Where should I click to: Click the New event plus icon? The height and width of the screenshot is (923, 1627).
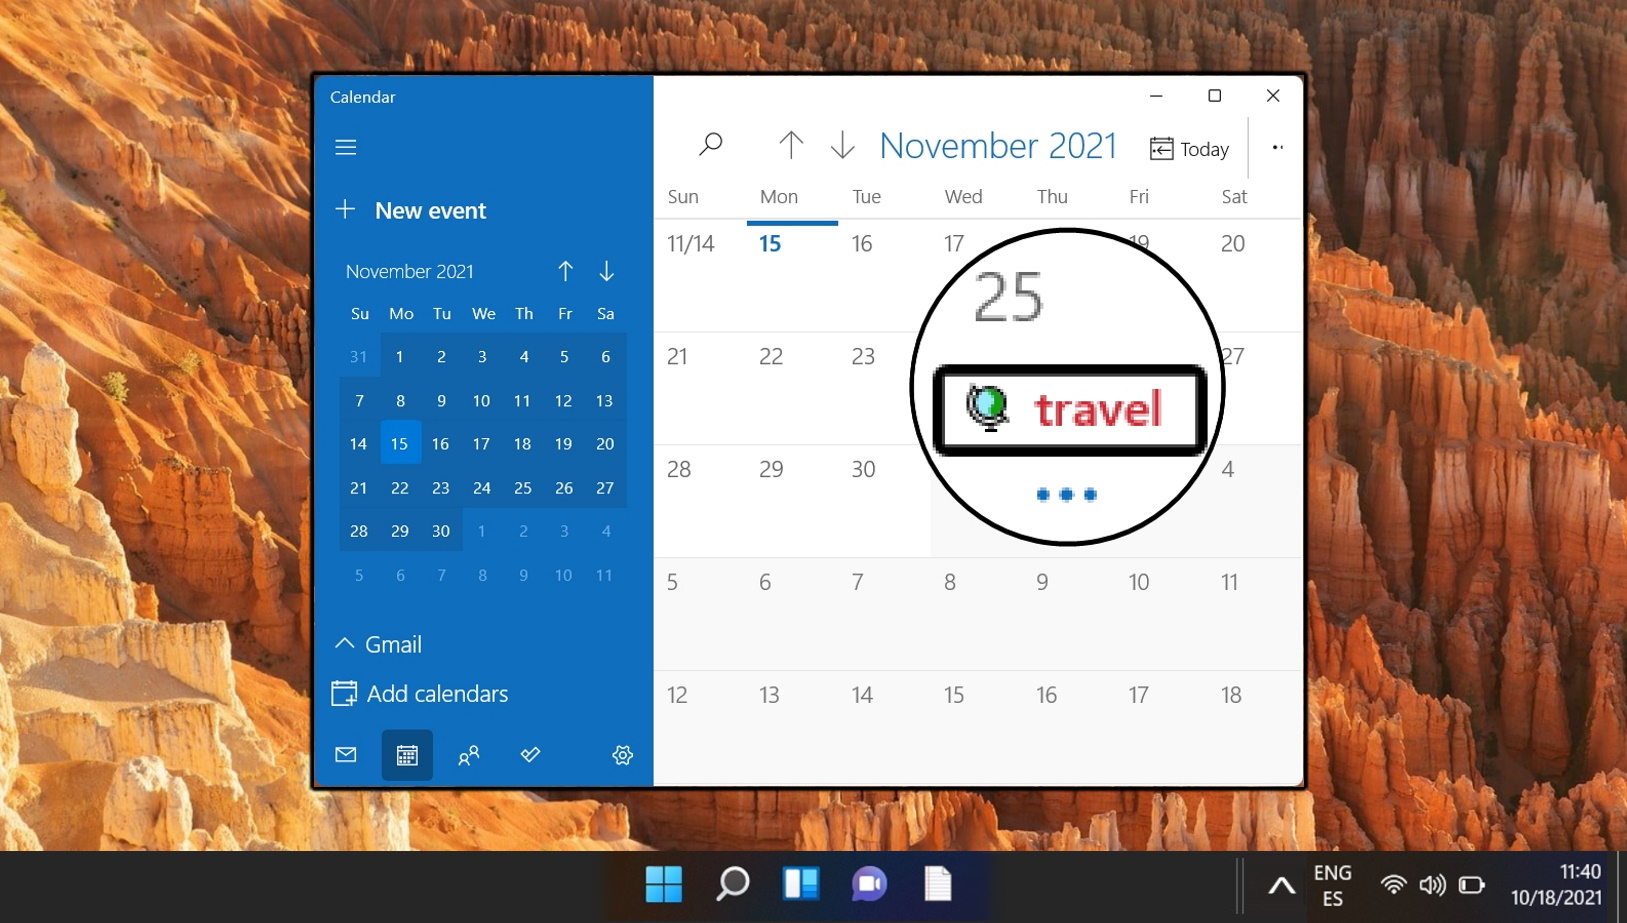click(345, 209)
